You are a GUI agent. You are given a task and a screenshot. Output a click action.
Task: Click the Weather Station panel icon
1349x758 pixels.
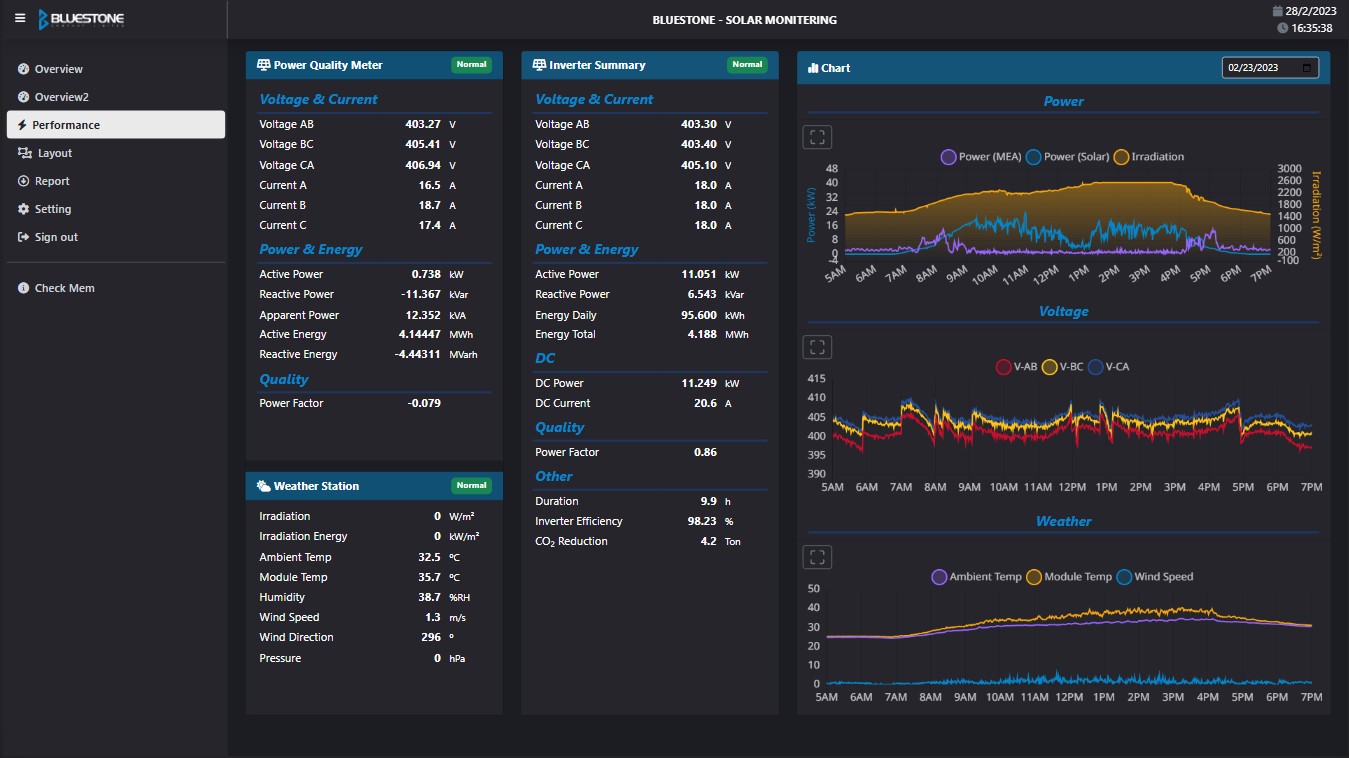tap(263, 486)
